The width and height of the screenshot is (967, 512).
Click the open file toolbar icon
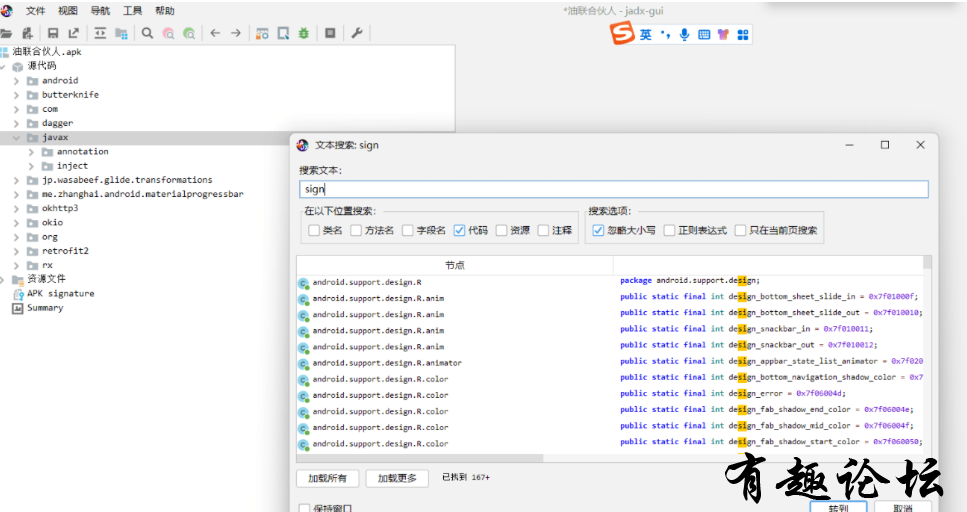[x=6, y=33]
